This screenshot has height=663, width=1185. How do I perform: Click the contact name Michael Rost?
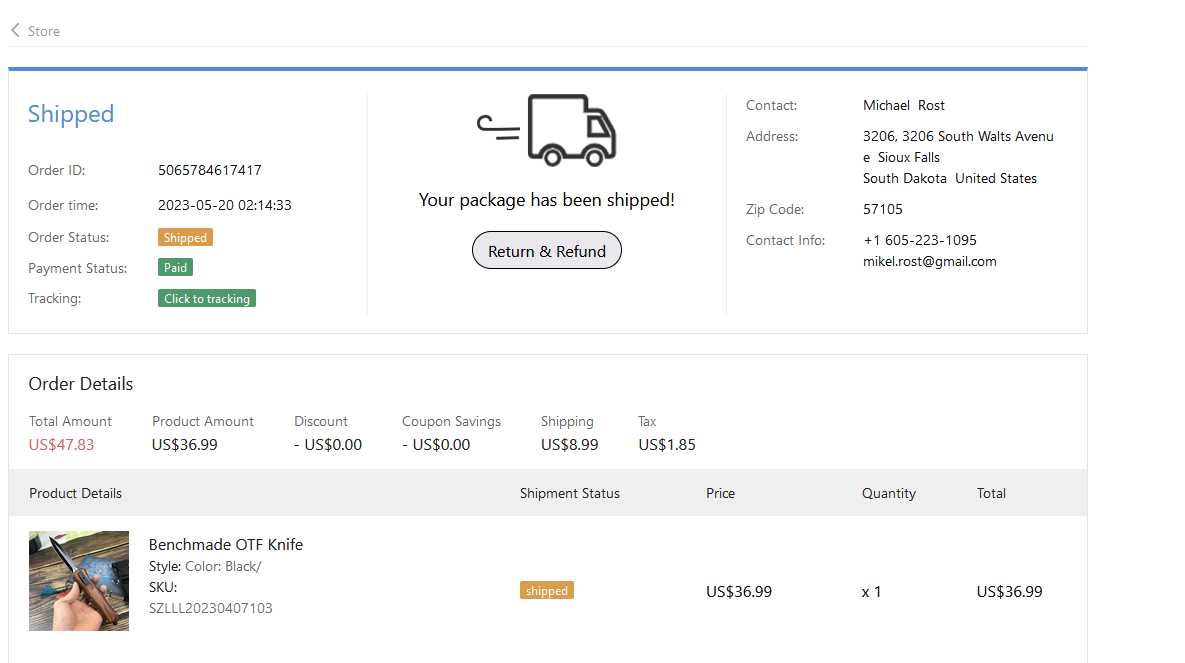[904, 105]
